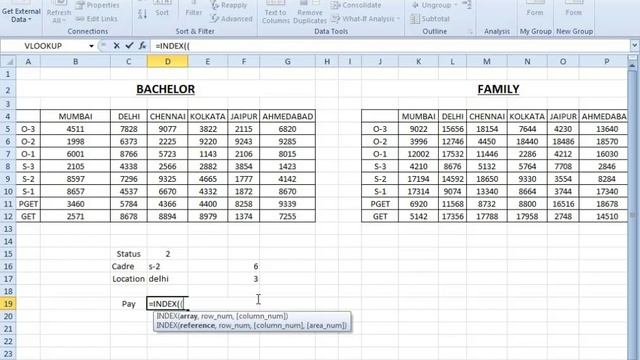Click the Location value delhi
Screen dimensions: 640x360
167,279
